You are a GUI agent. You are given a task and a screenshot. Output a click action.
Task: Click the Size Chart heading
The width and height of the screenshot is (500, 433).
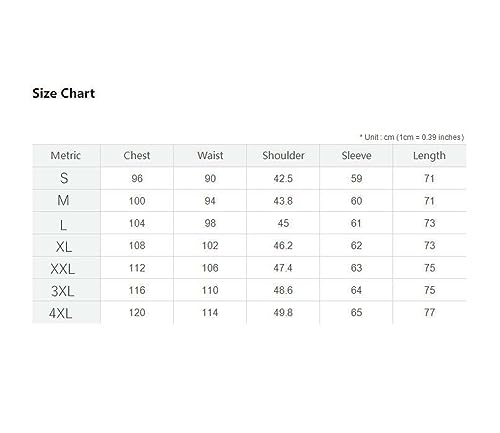(64, 93)
